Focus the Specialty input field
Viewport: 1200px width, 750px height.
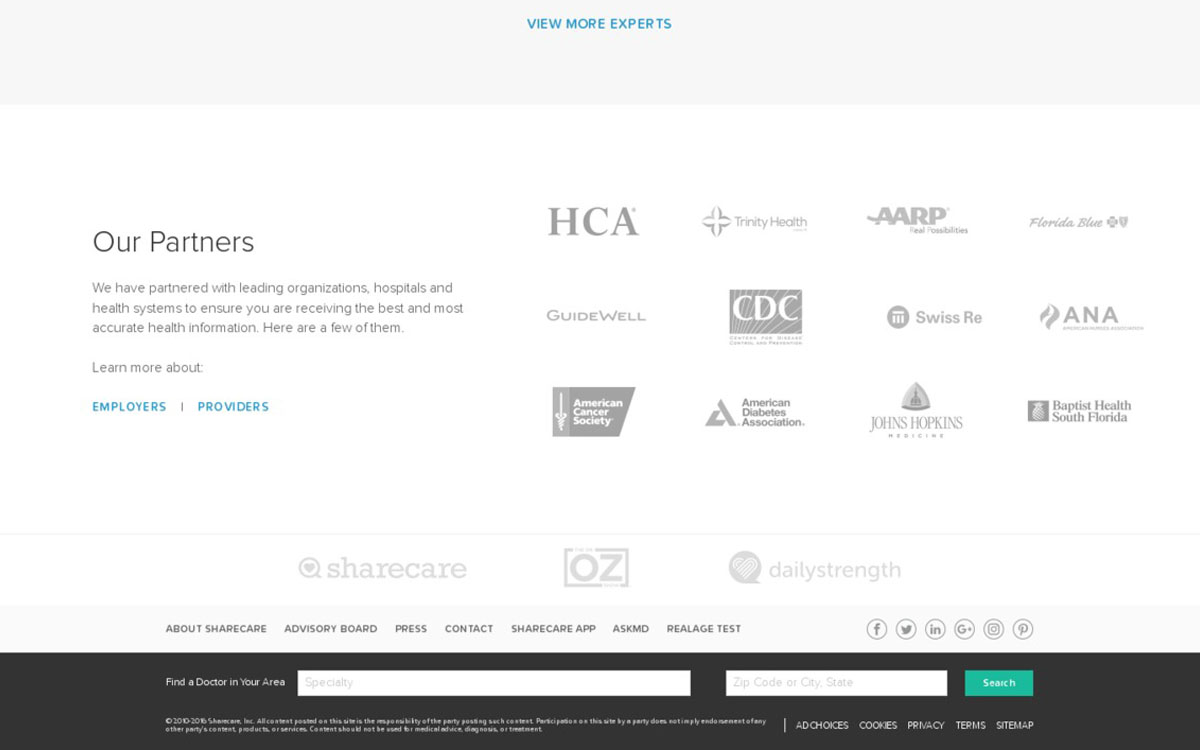tap(494, 683)
